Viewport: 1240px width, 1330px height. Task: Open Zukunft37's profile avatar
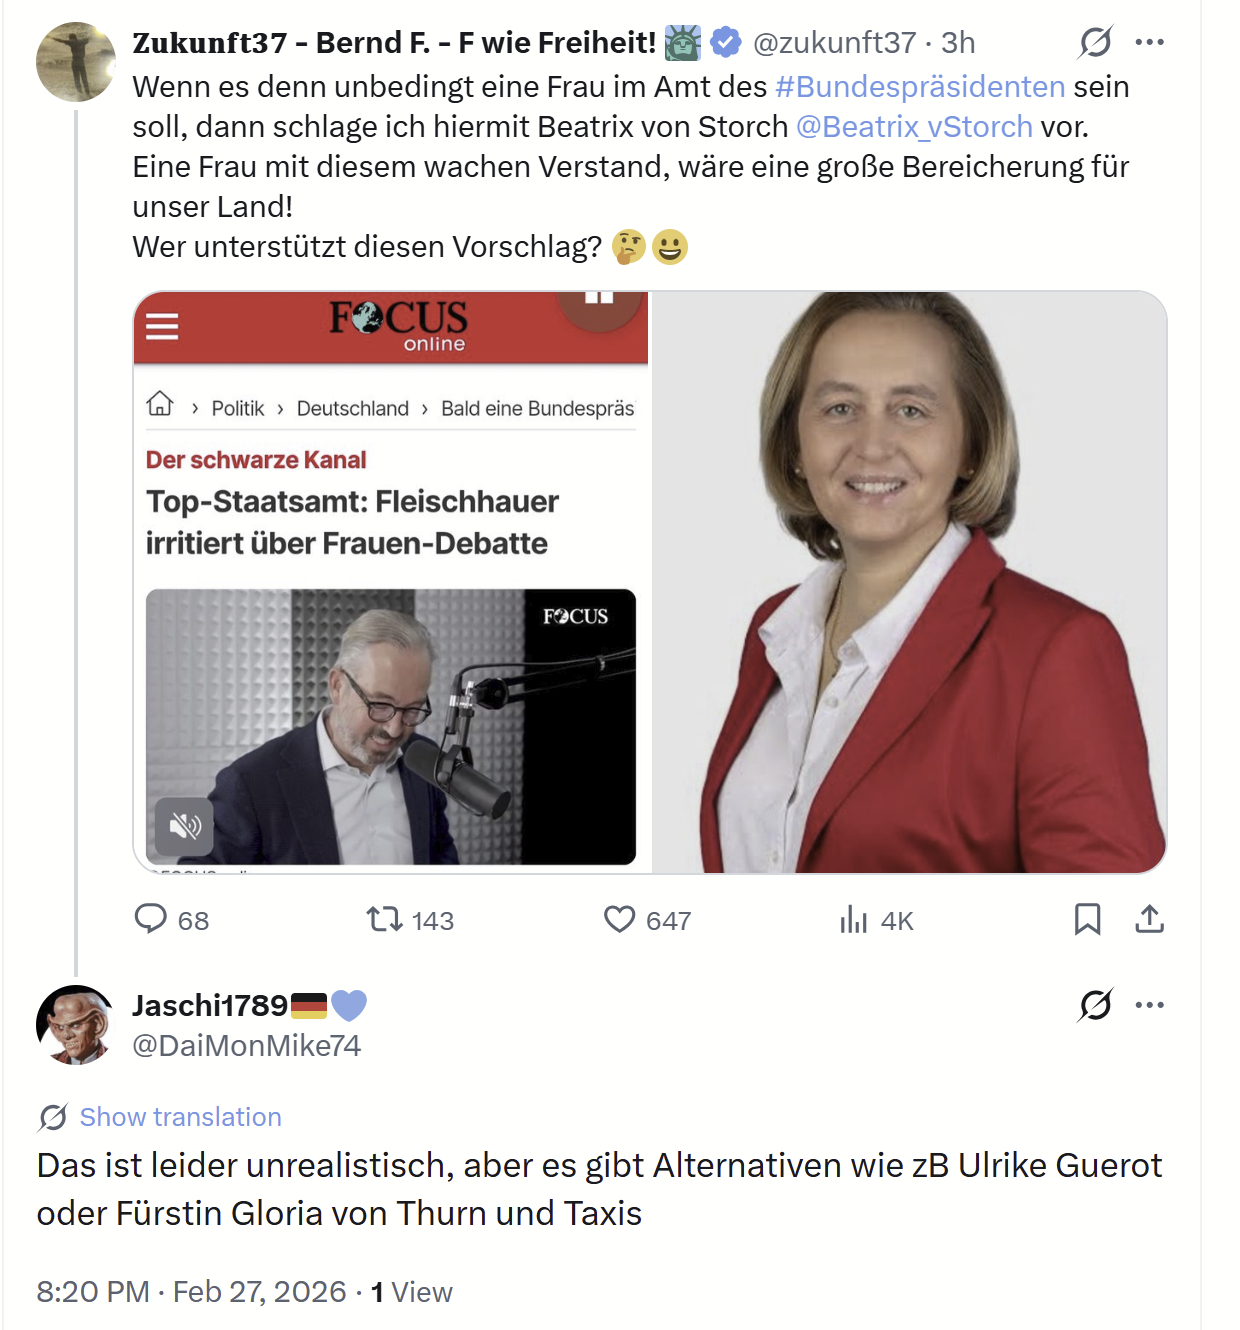coord(76,62)
